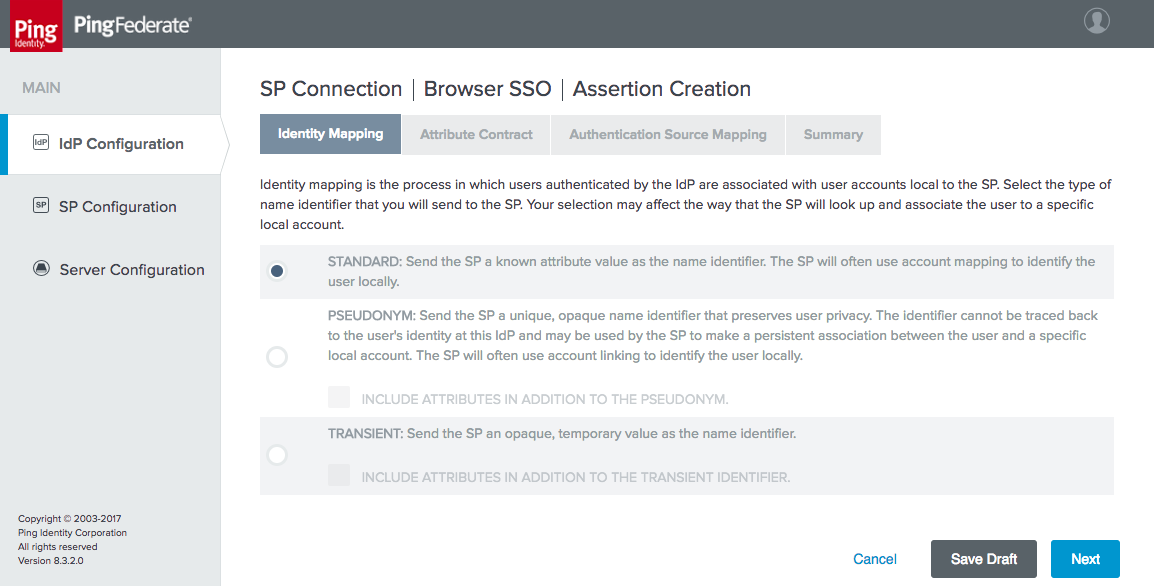Open the Summary tab
Image resolution: width=1154 pixels, height=586 pixels.
pos(833,135)
